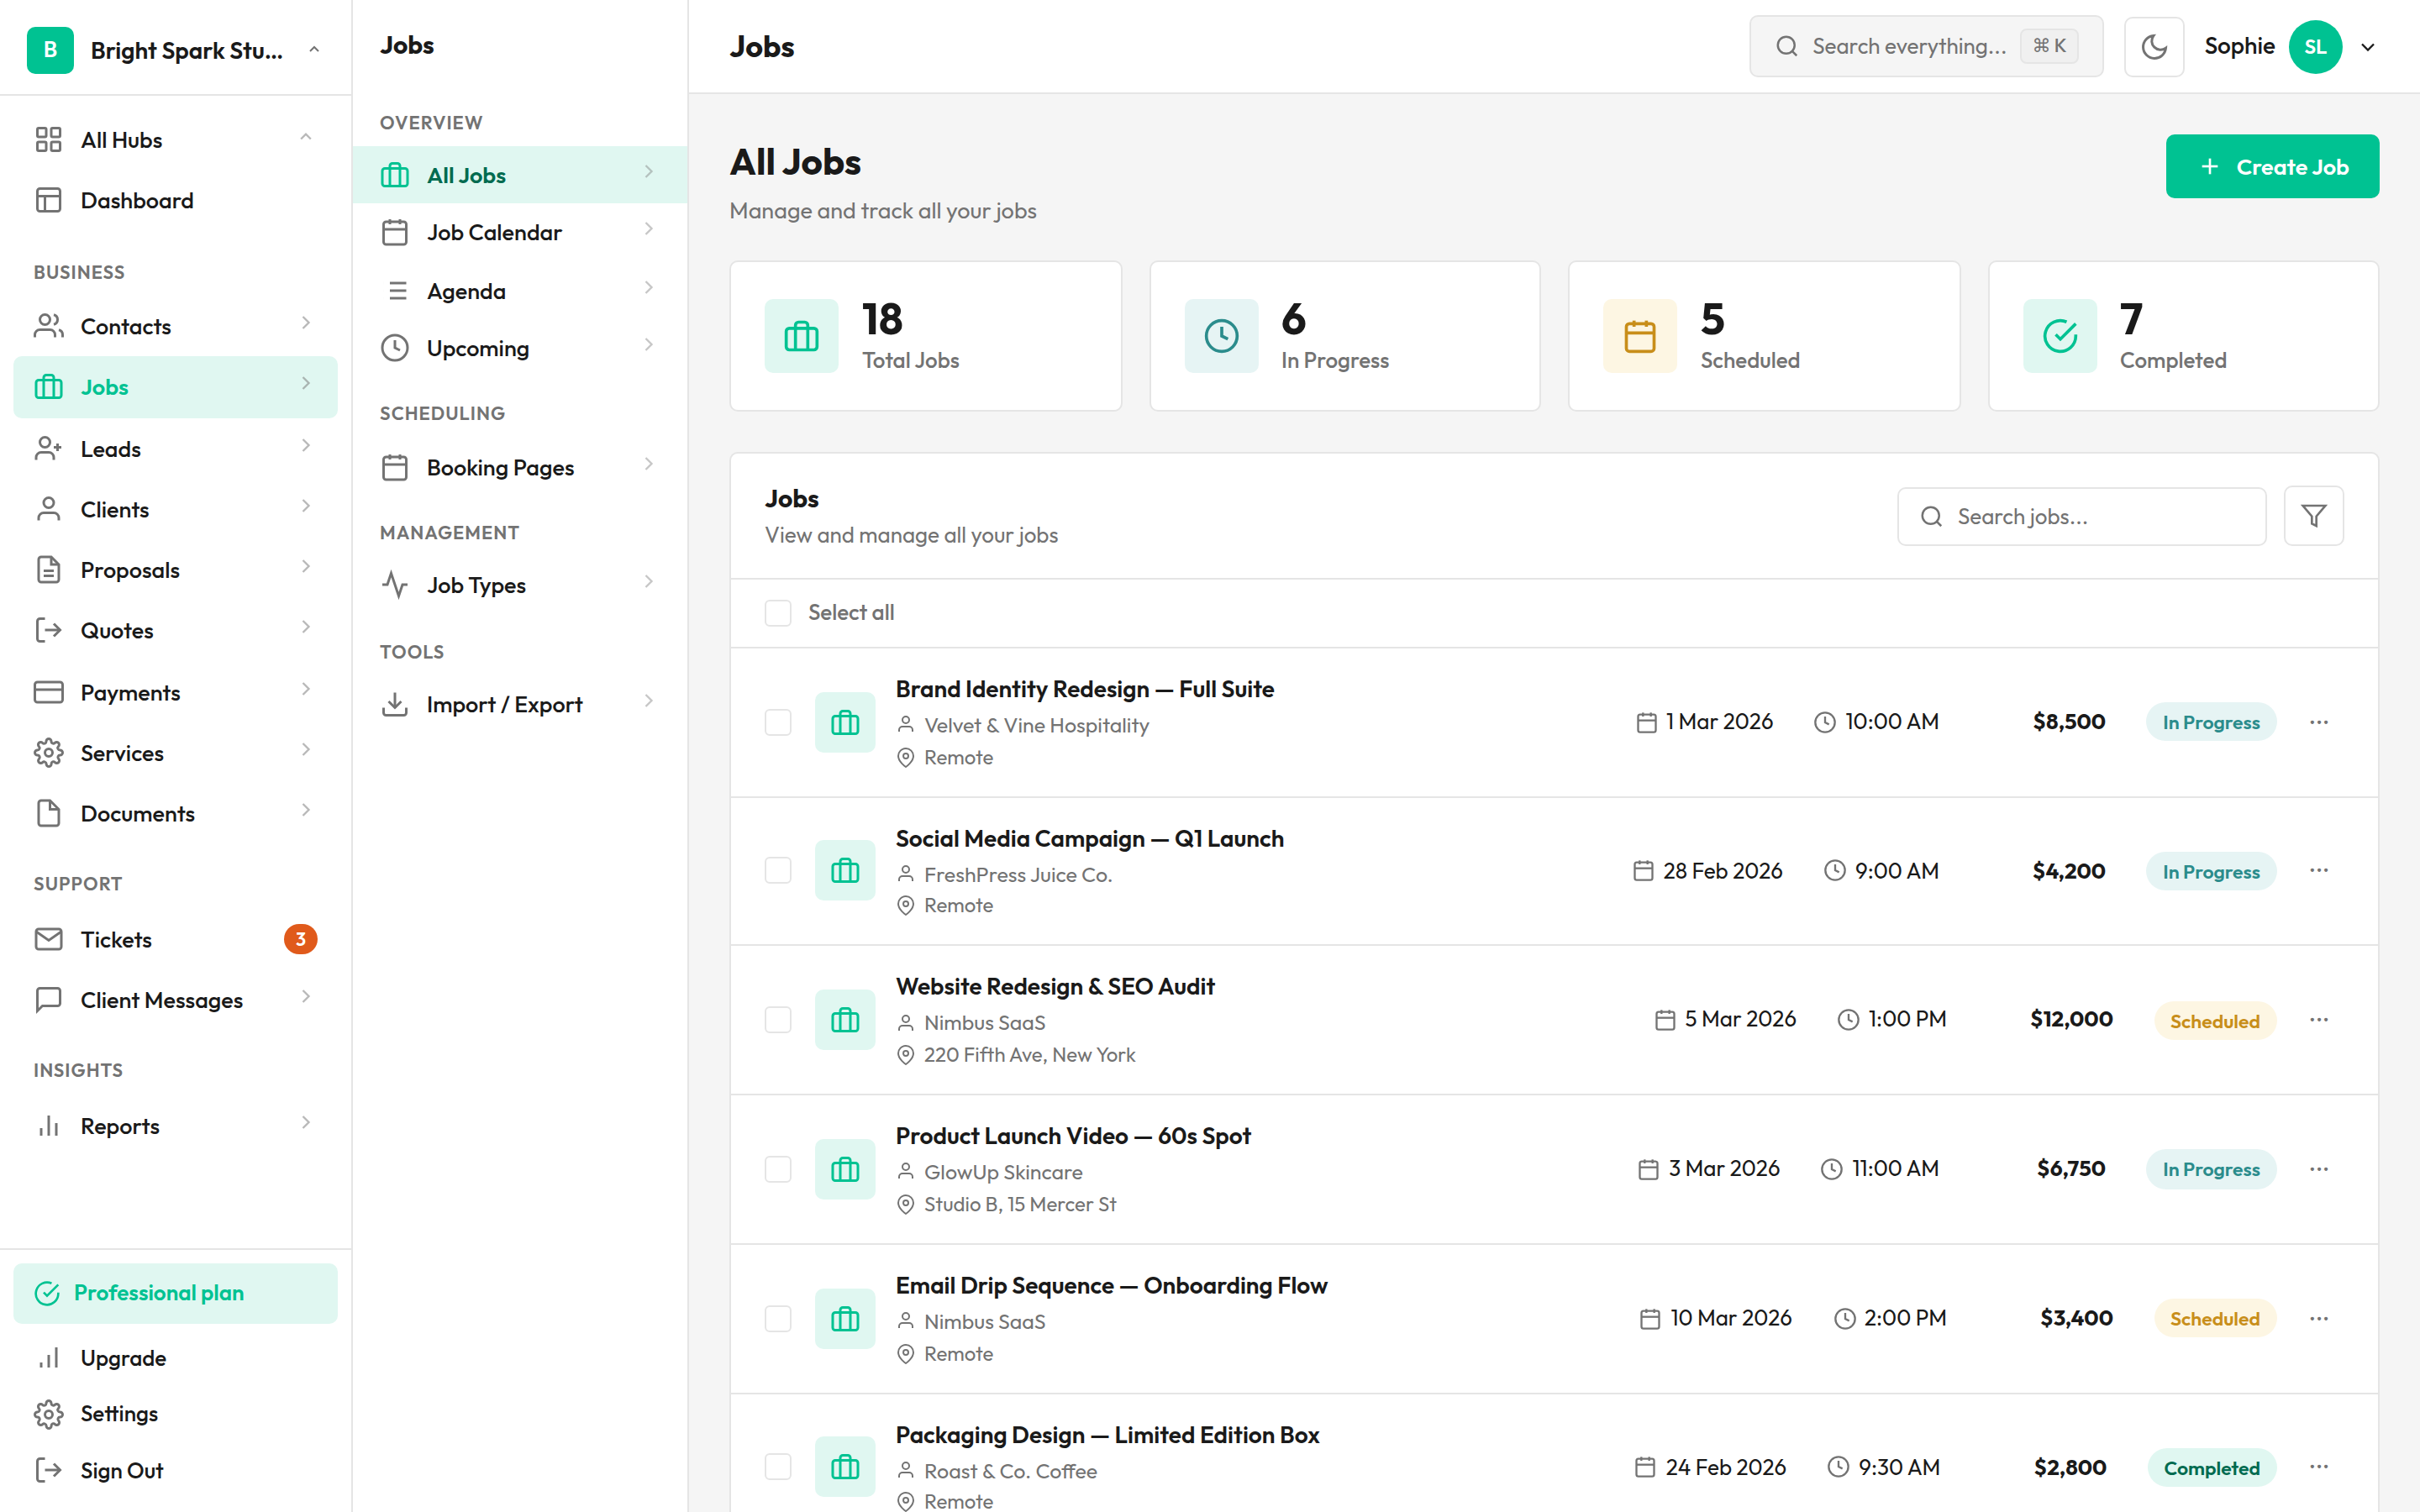Select Job Types under Management
This screenshot has height=1512, width=2420.
point(476,584)
